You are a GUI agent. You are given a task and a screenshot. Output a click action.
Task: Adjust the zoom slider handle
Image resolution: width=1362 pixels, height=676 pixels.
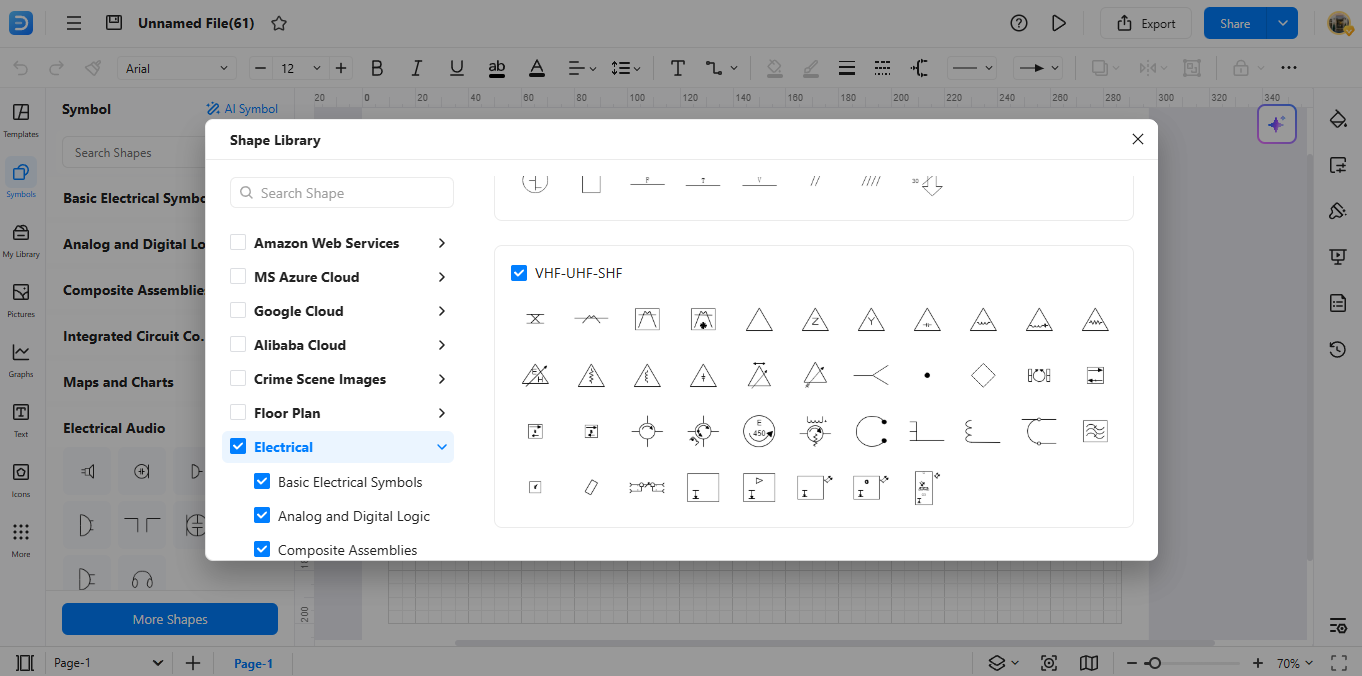(x=1154, y=663)
